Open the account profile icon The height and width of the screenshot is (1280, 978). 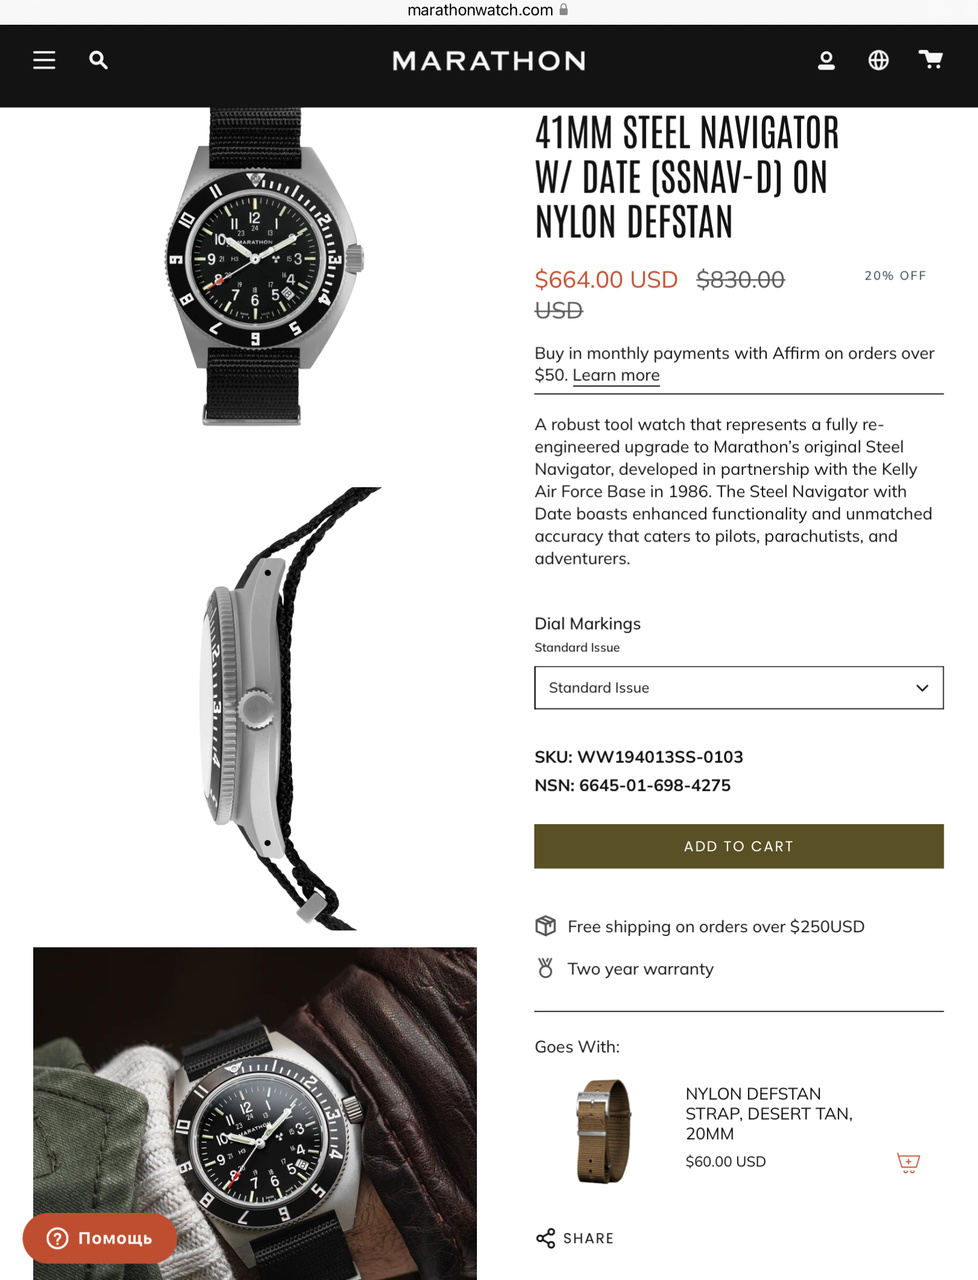point(826,60)
